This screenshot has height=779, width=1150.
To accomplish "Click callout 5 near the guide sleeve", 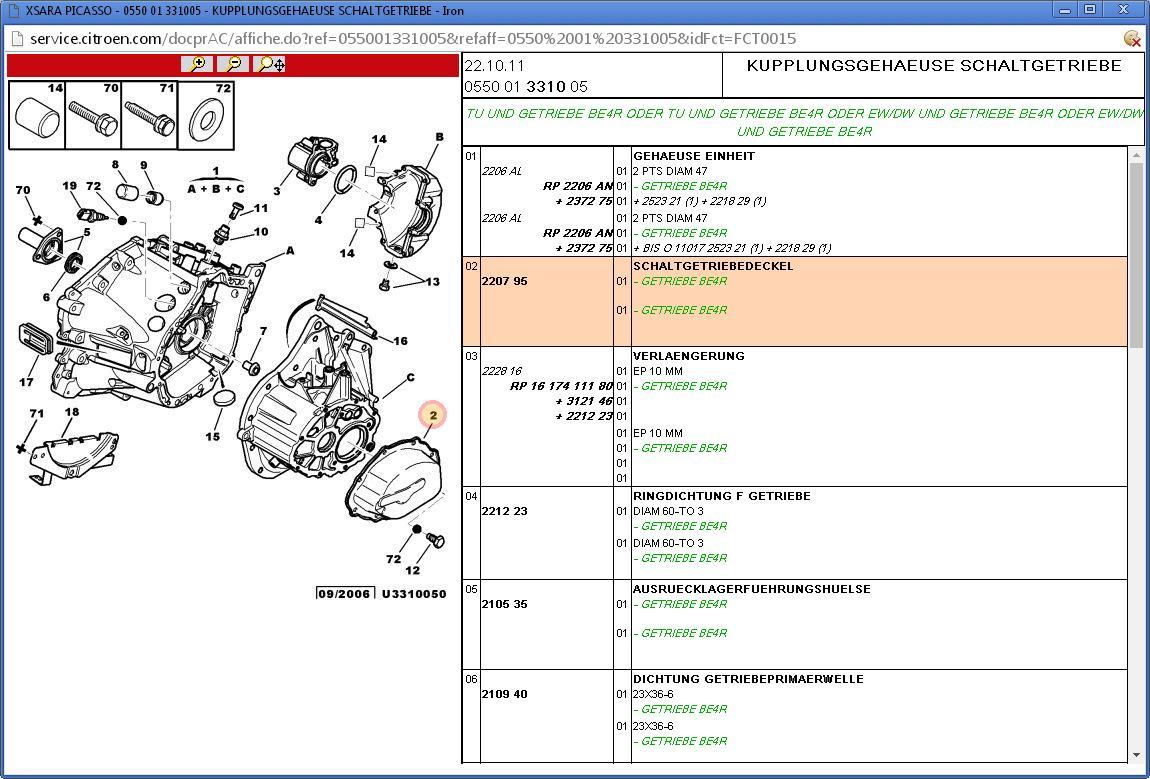I will pyautogui.click(x=87, y=233).
